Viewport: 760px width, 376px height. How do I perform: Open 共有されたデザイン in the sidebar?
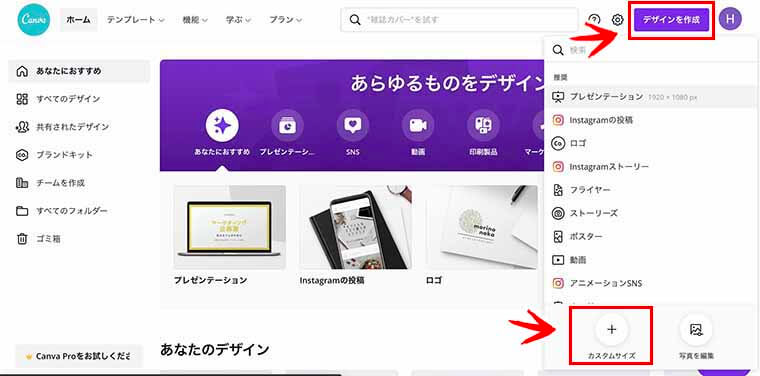point(79,127)
